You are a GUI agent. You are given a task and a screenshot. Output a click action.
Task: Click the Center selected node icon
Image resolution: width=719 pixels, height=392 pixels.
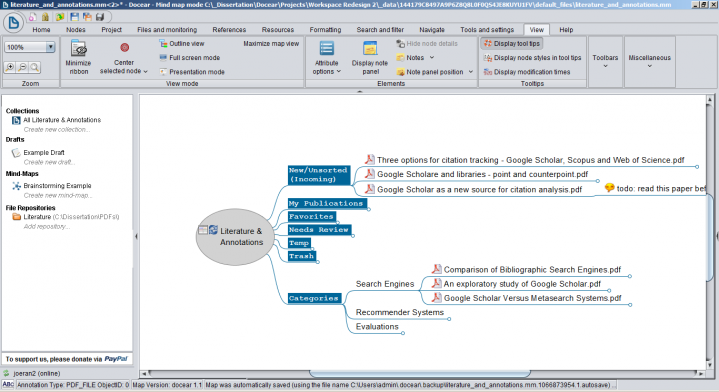tap(124, 48)
